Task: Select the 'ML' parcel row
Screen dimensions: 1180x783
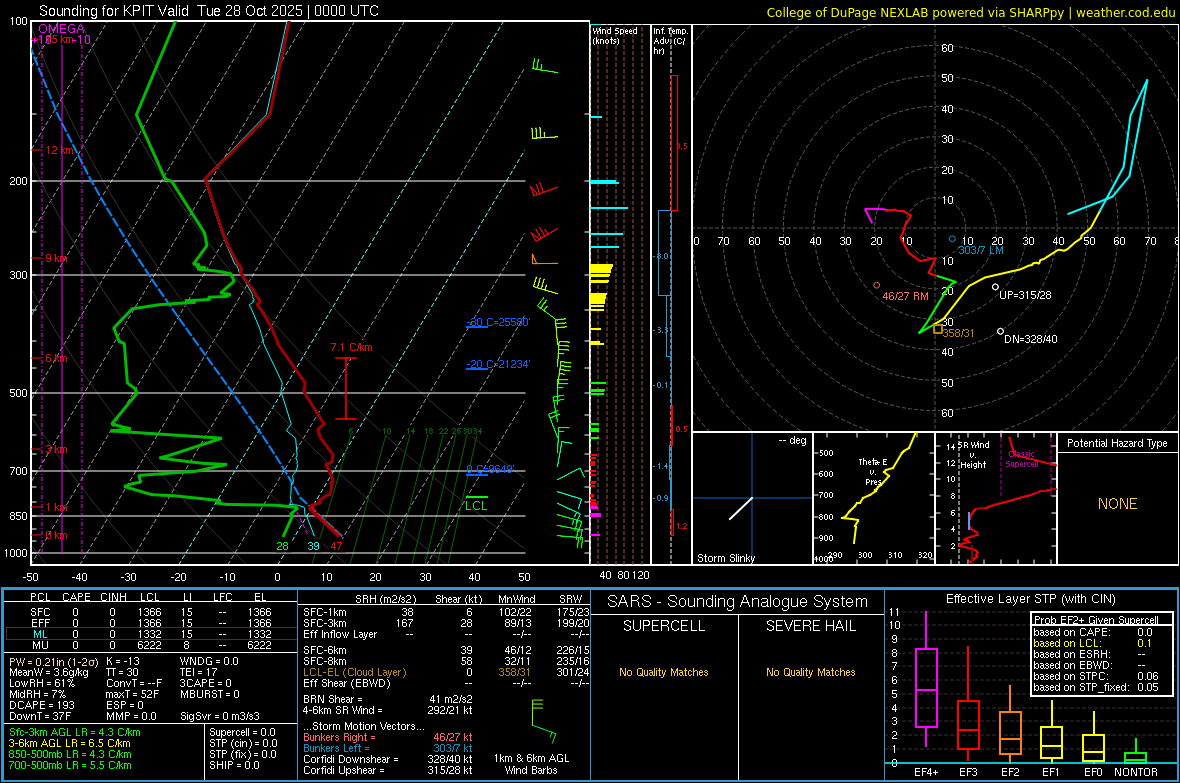Action: coord(151,634)
